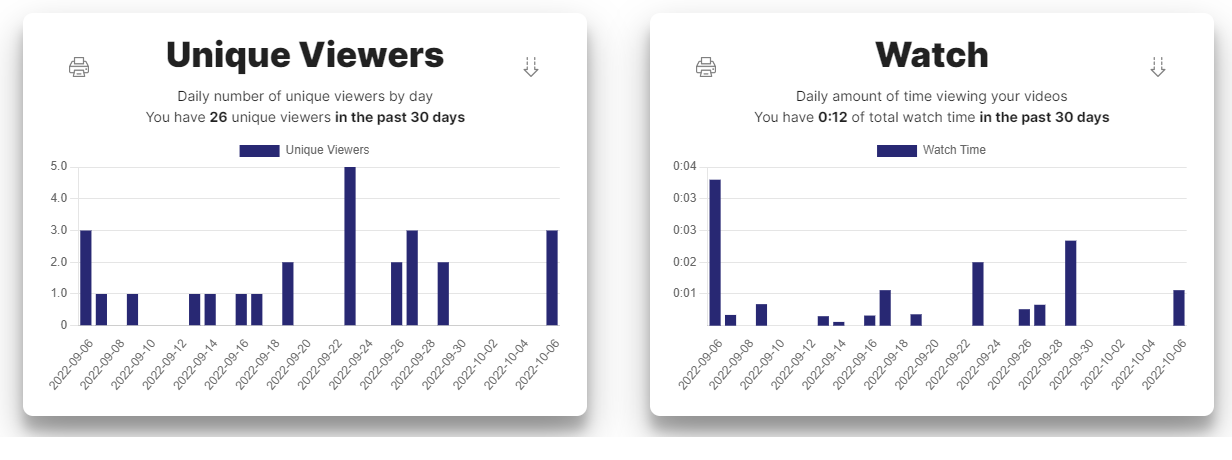Click the Unique Viewers legend color box
This screenshot has width=1232, height=460.
259,150
